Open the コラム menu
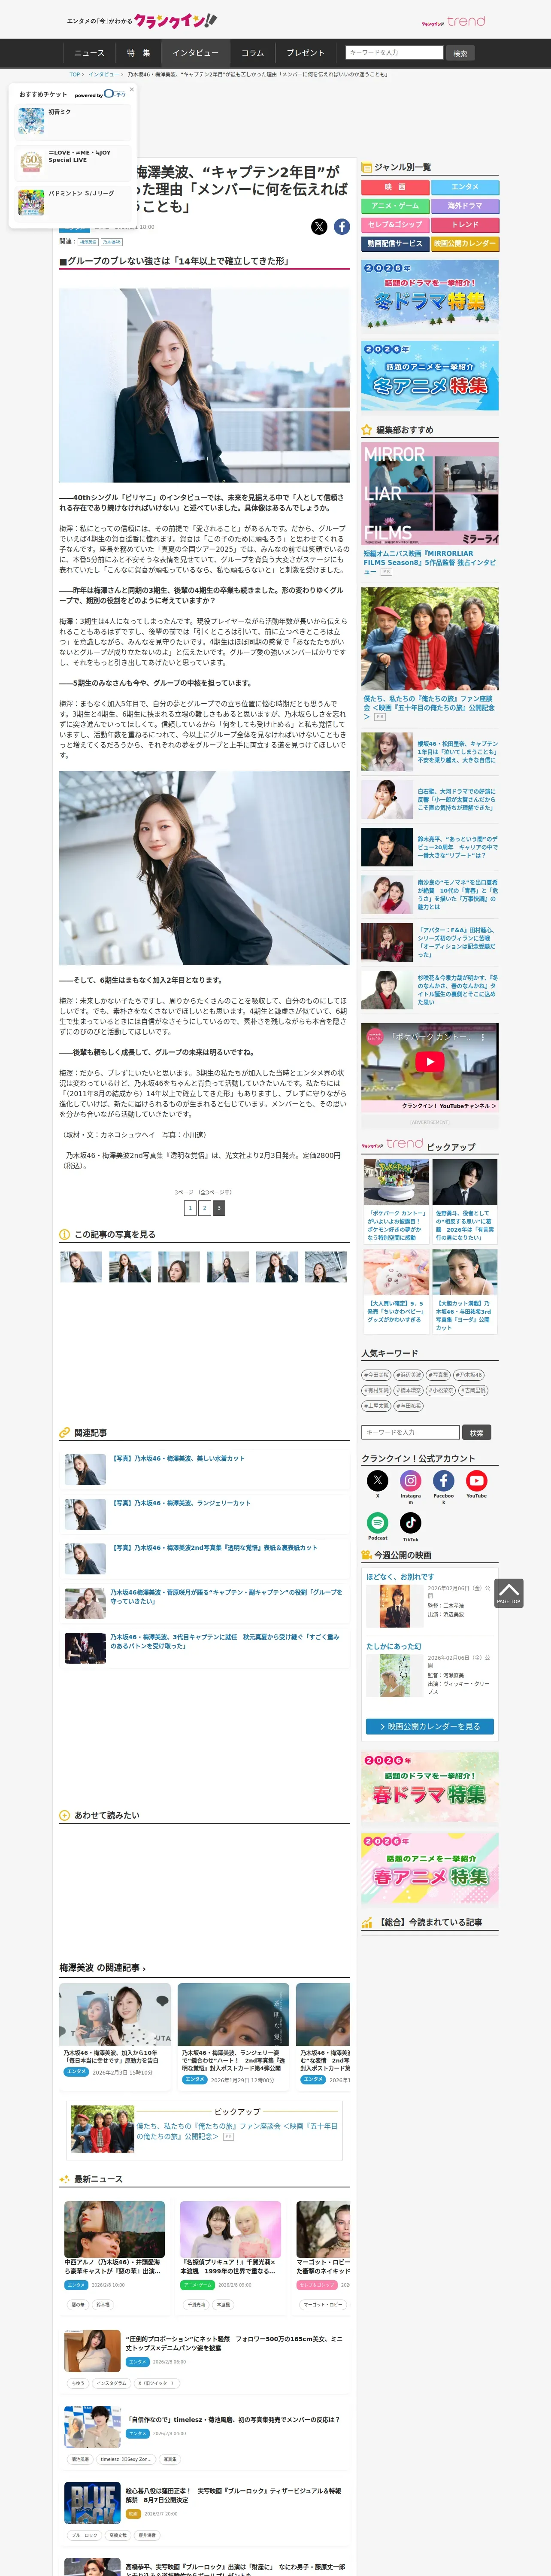 [x=253, y=53]
